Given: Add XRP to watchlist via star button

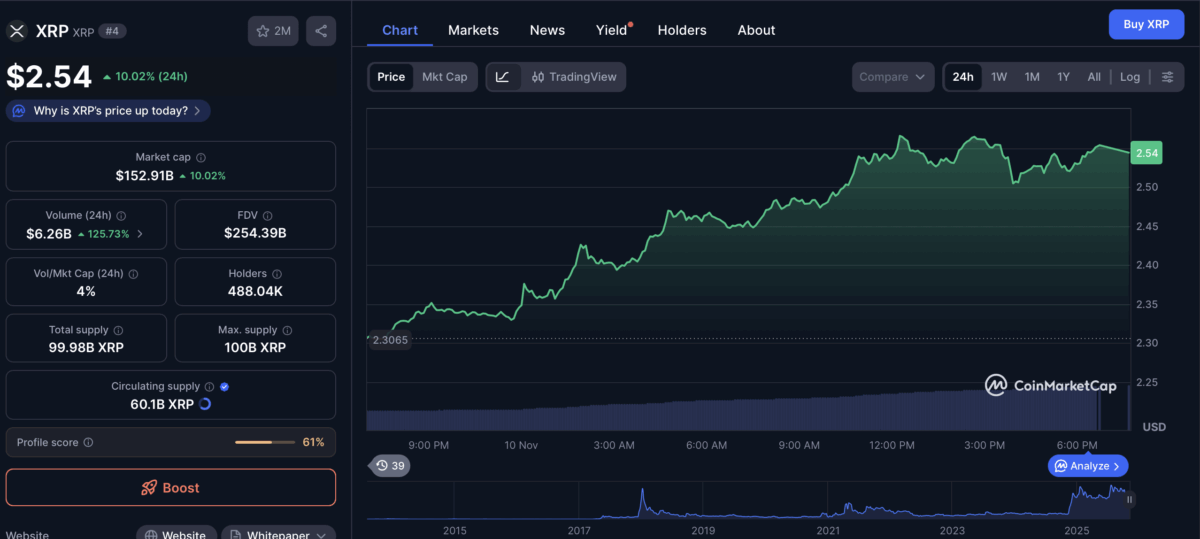Looking at the screenshot, I should point(273,31).
